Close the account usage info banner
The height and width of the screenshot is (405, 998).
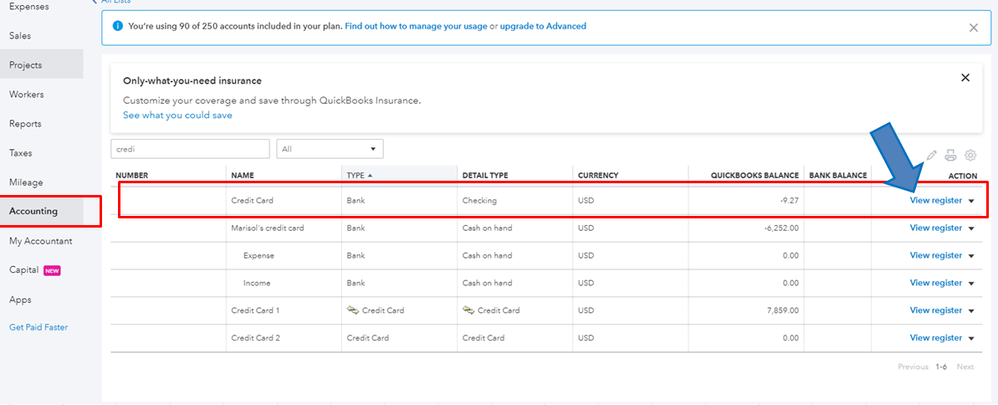click(x=973, y=27)
